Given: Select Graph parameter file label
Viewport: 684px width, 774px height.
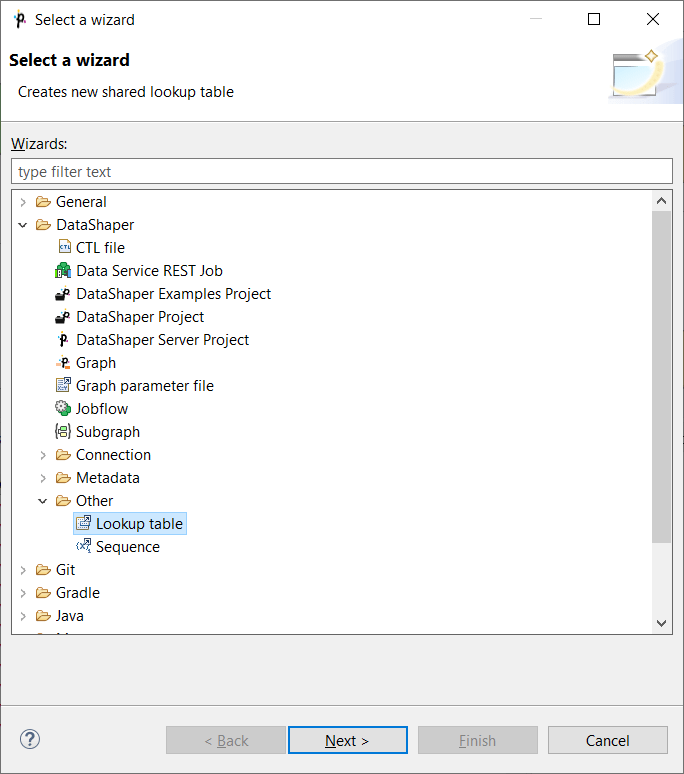Looking at the screenshot, I should (x=145, y=386).
